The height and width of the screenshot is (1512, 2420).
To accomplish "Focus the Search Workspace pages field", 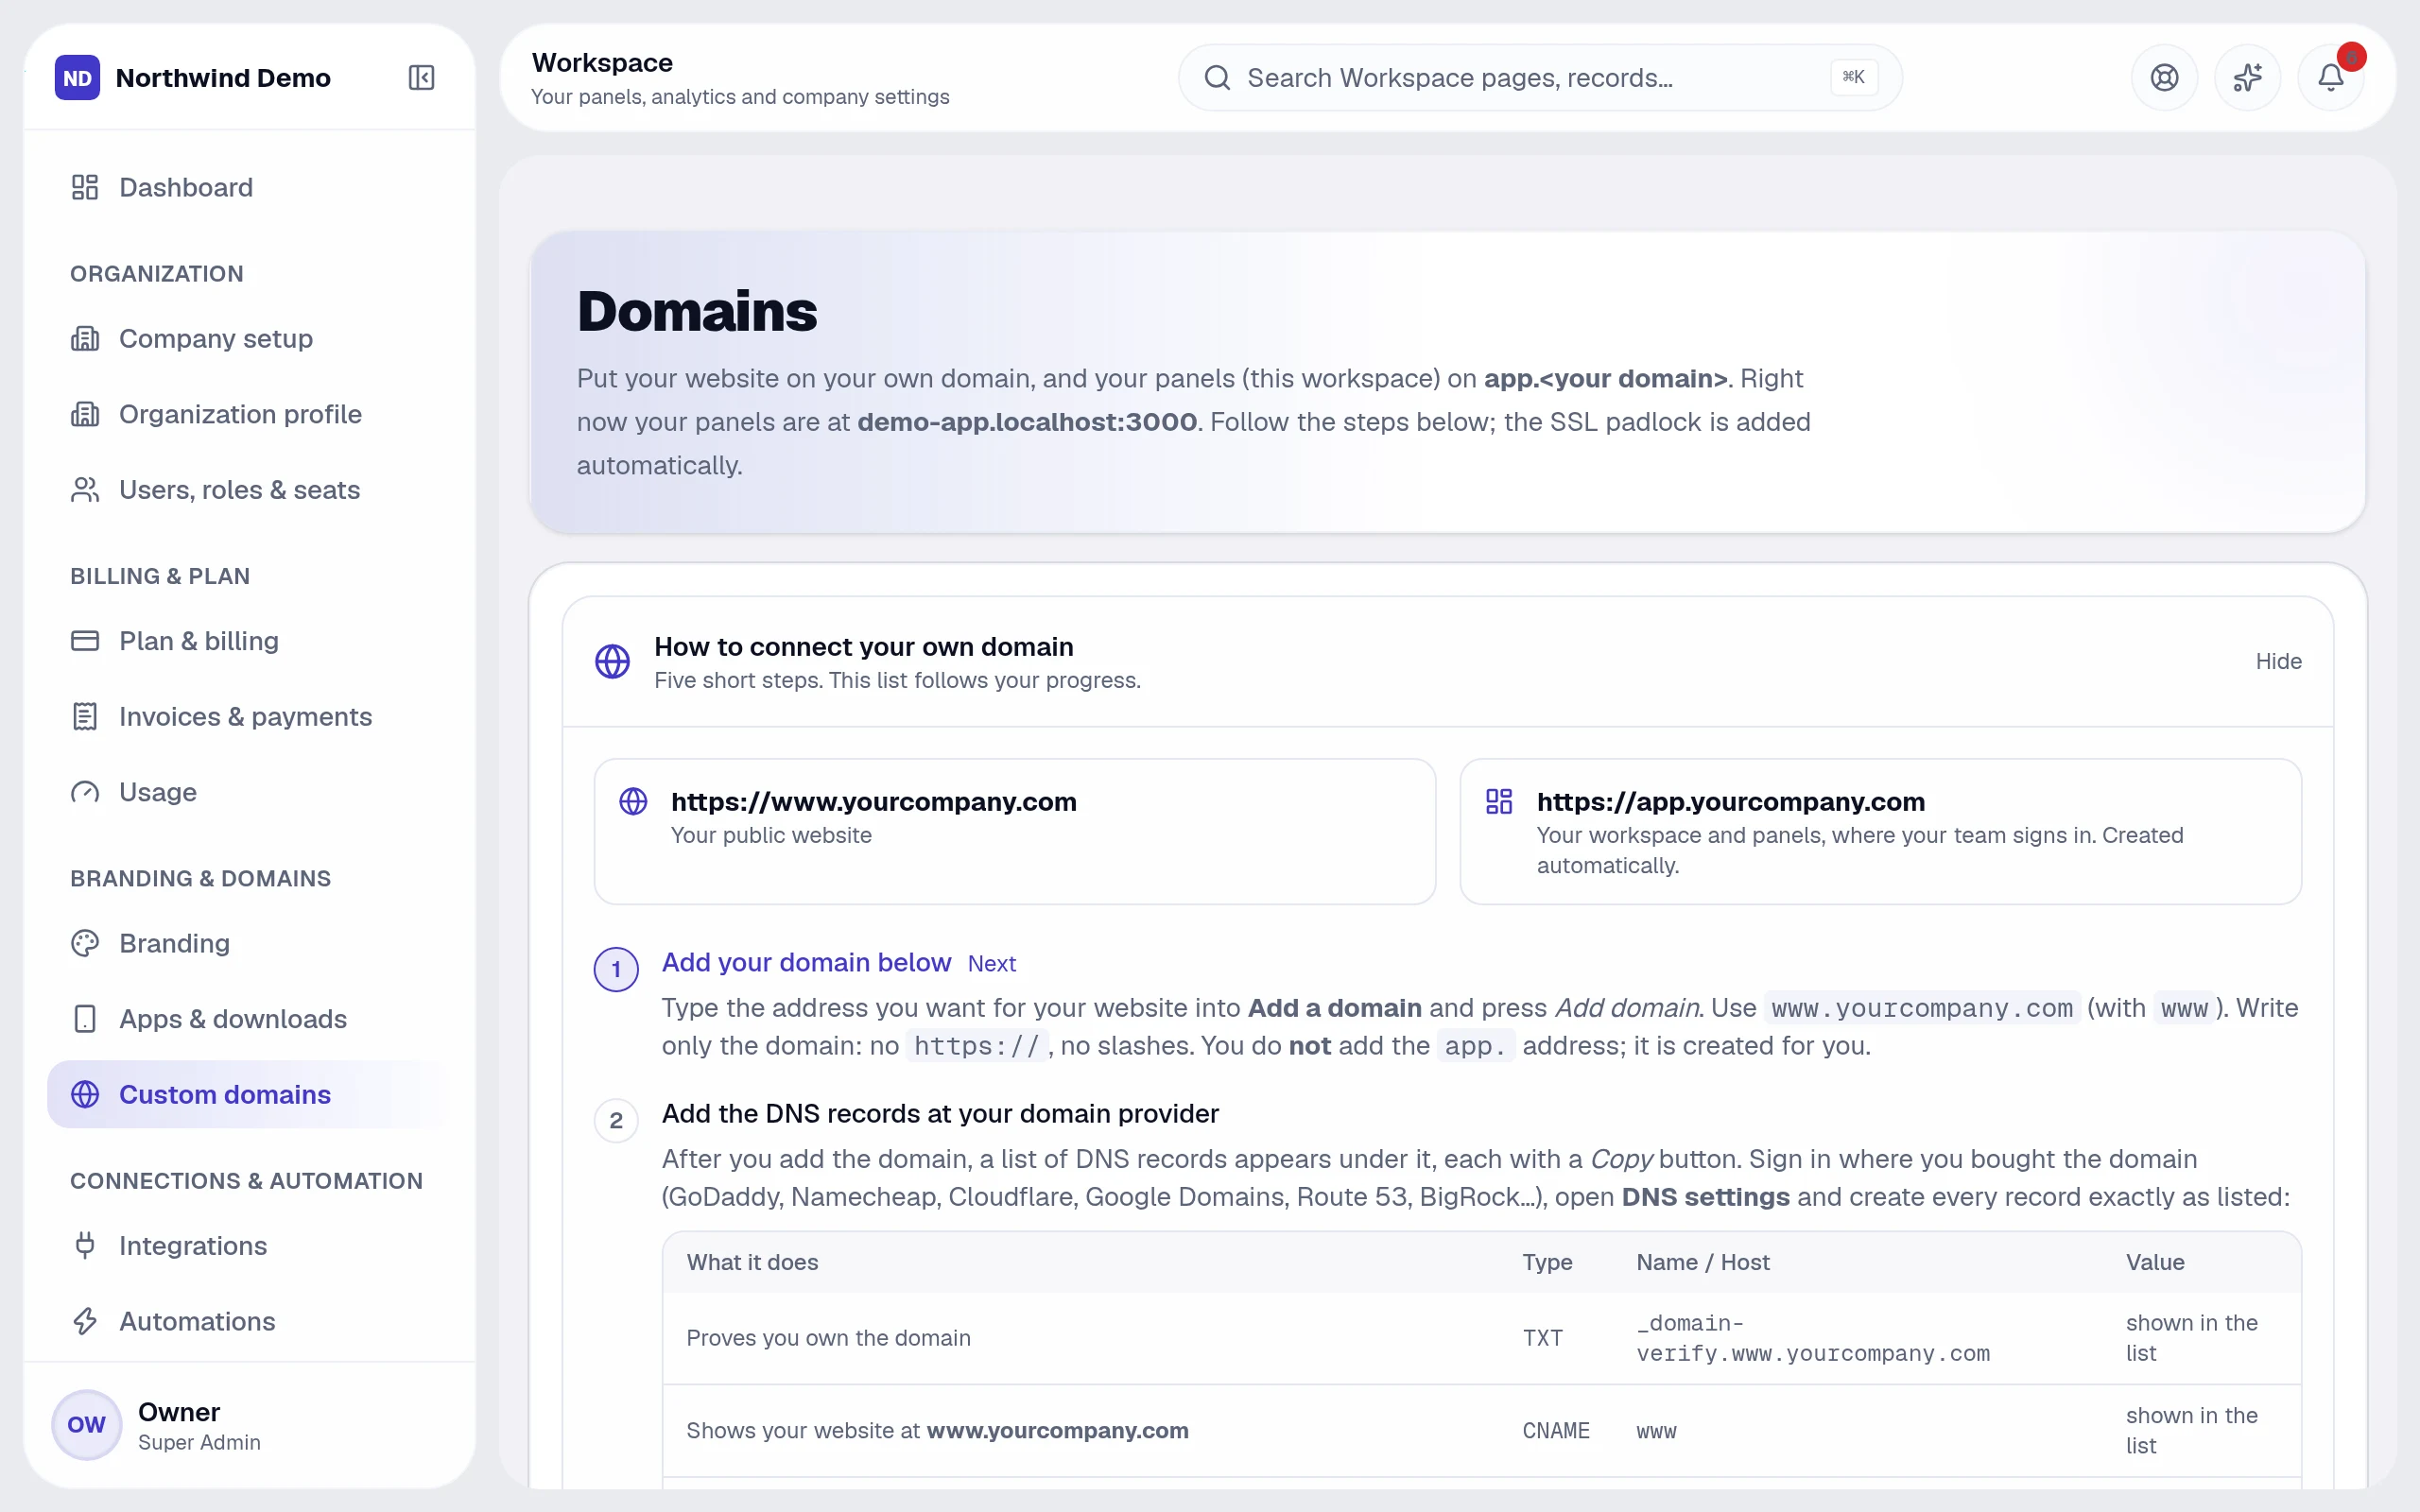I will (1540, 77).
